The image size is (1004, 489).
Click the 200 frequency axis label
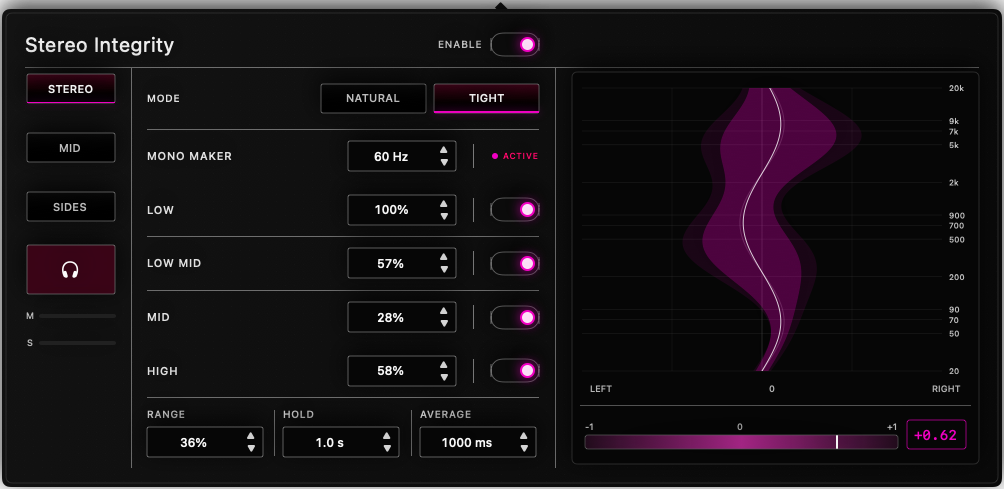[x=956, y=277]
